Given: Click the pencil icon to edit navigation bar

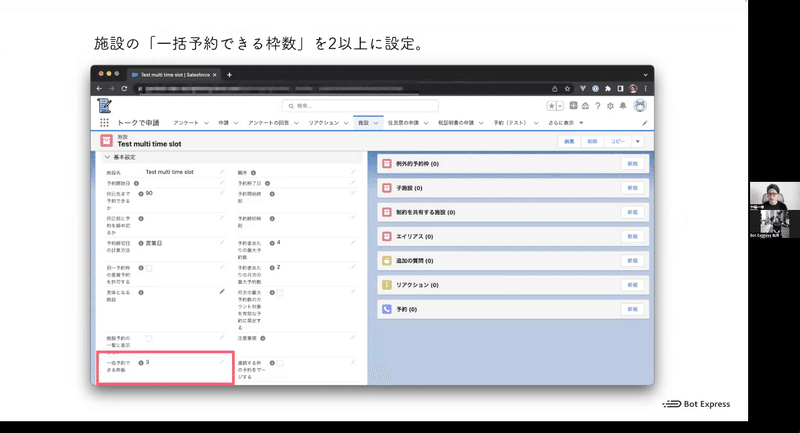Looking at the screenshot, I should pyautogui.click(x=644, y=123).
